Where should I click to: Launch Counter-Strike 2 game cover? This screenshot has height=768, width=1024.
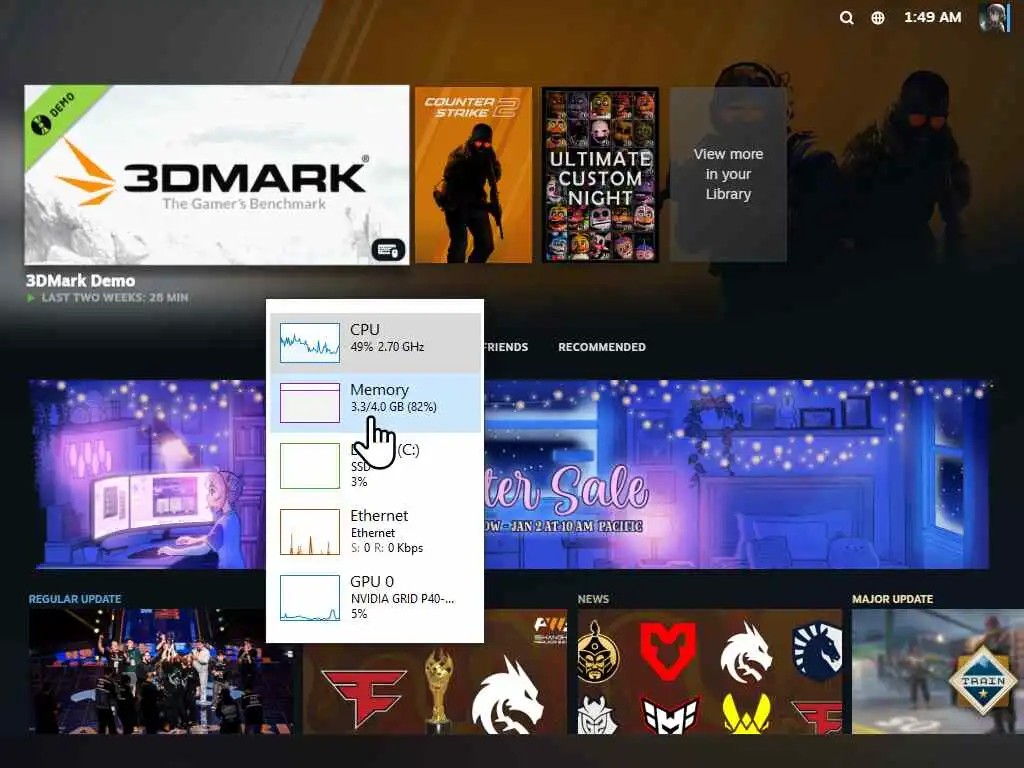(x=473, y=175)
